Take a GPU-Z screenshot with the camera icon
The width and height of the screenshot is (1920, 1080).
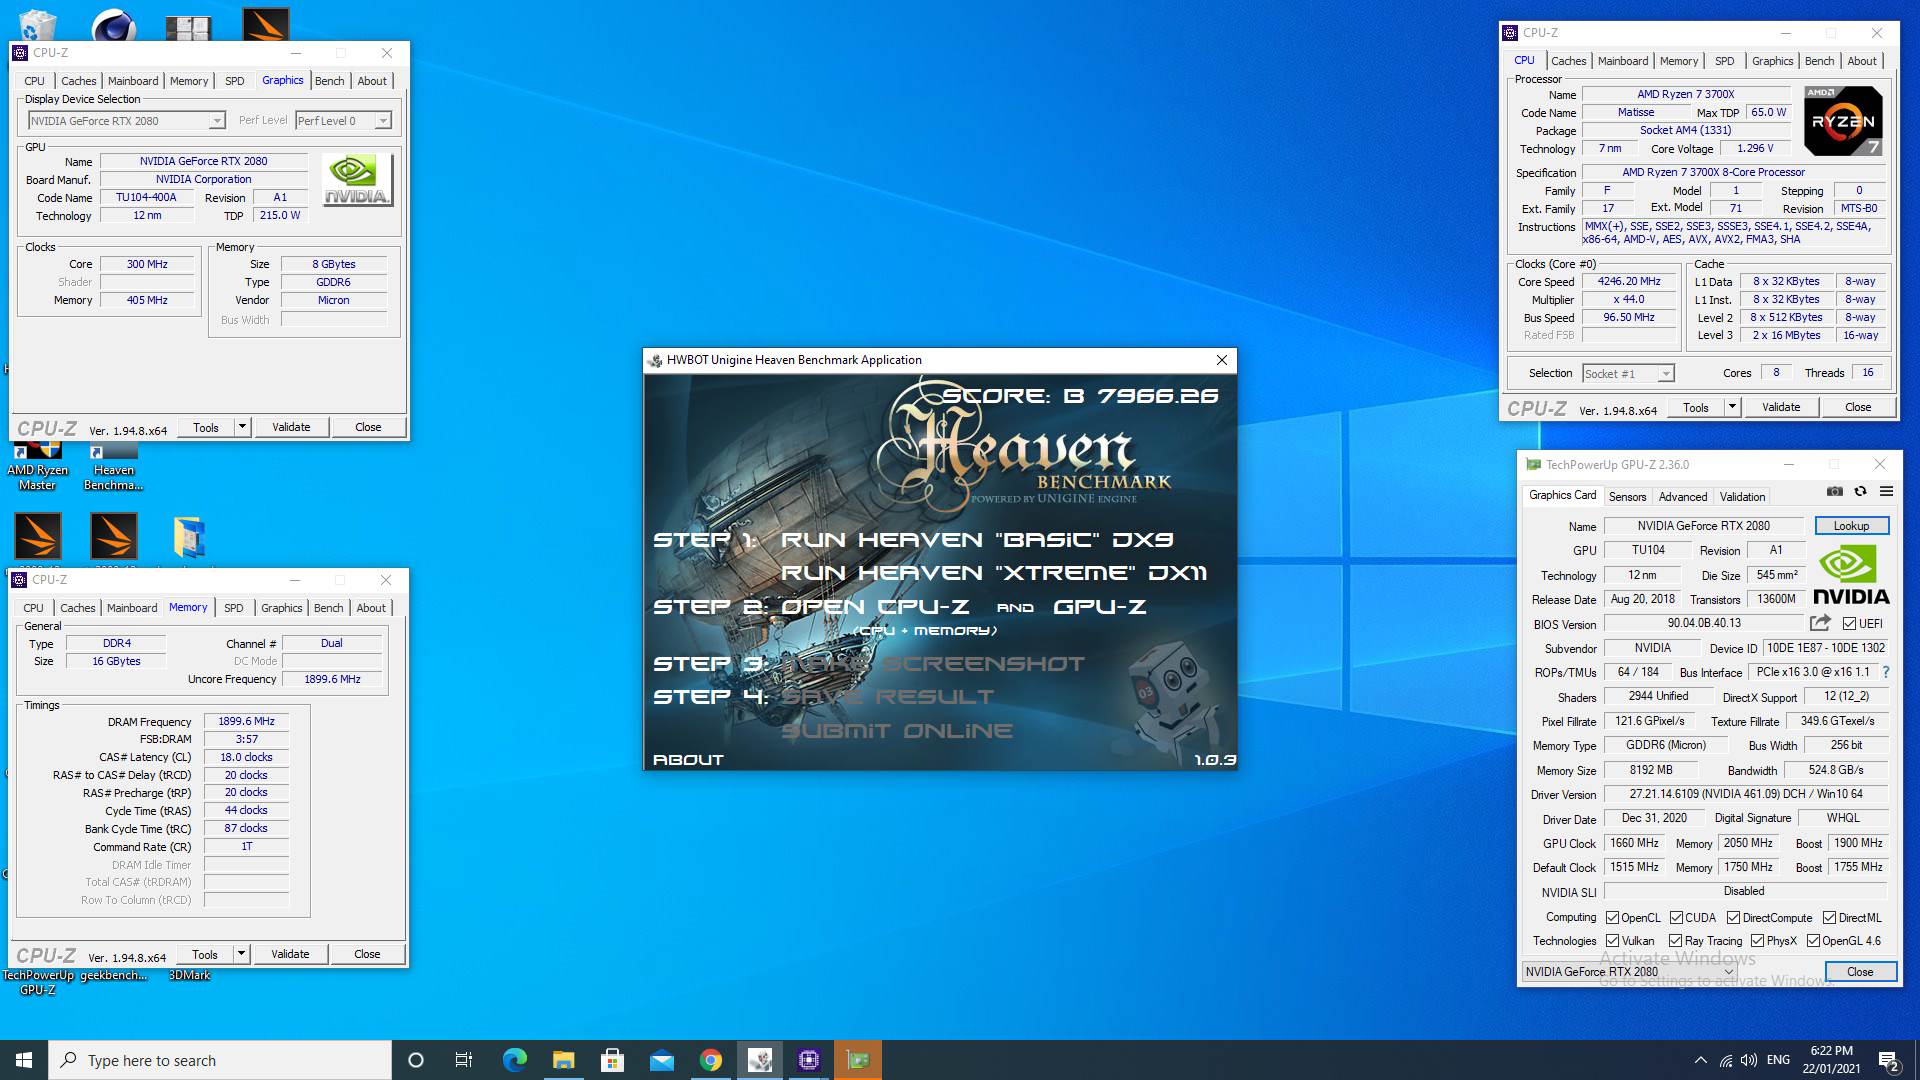(x=1834, y=492)
